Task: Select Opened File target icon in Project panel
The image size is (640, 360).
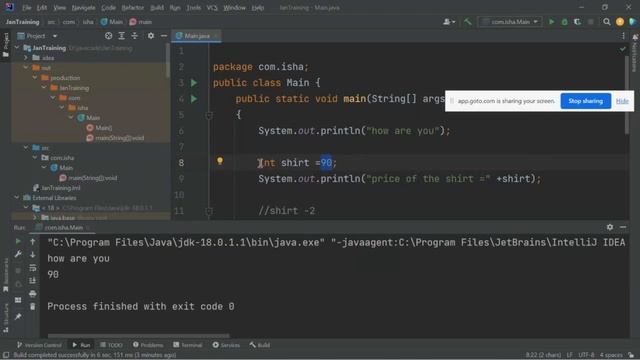Action: 109,36
